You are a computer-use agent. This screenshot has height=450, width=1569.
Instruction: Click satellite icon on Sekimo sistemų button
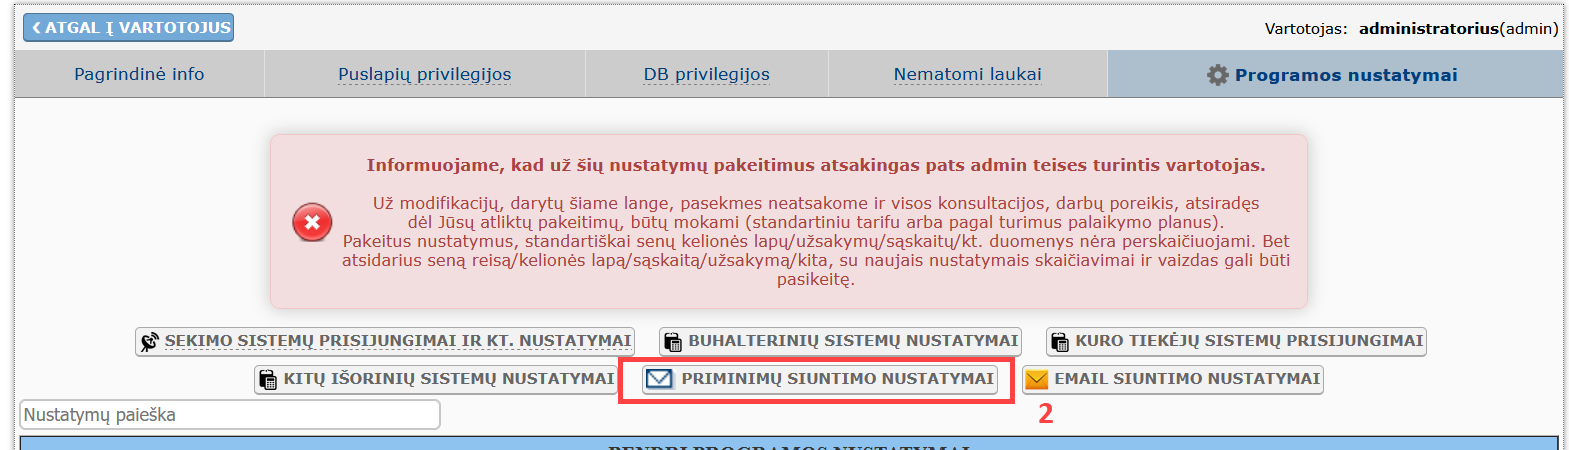[x=149, y=342]
